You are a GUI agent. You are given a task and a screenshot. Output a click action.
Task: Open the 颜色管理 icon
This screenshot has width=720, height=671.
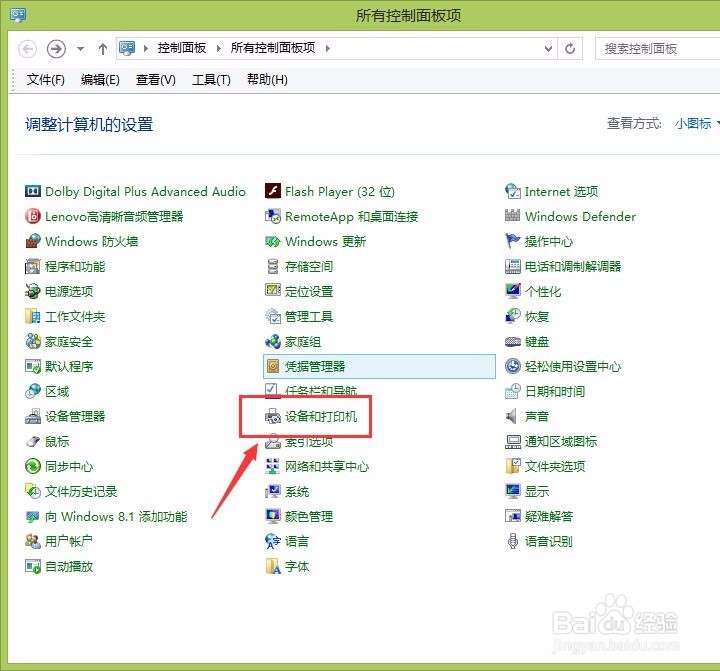[273, 516]
